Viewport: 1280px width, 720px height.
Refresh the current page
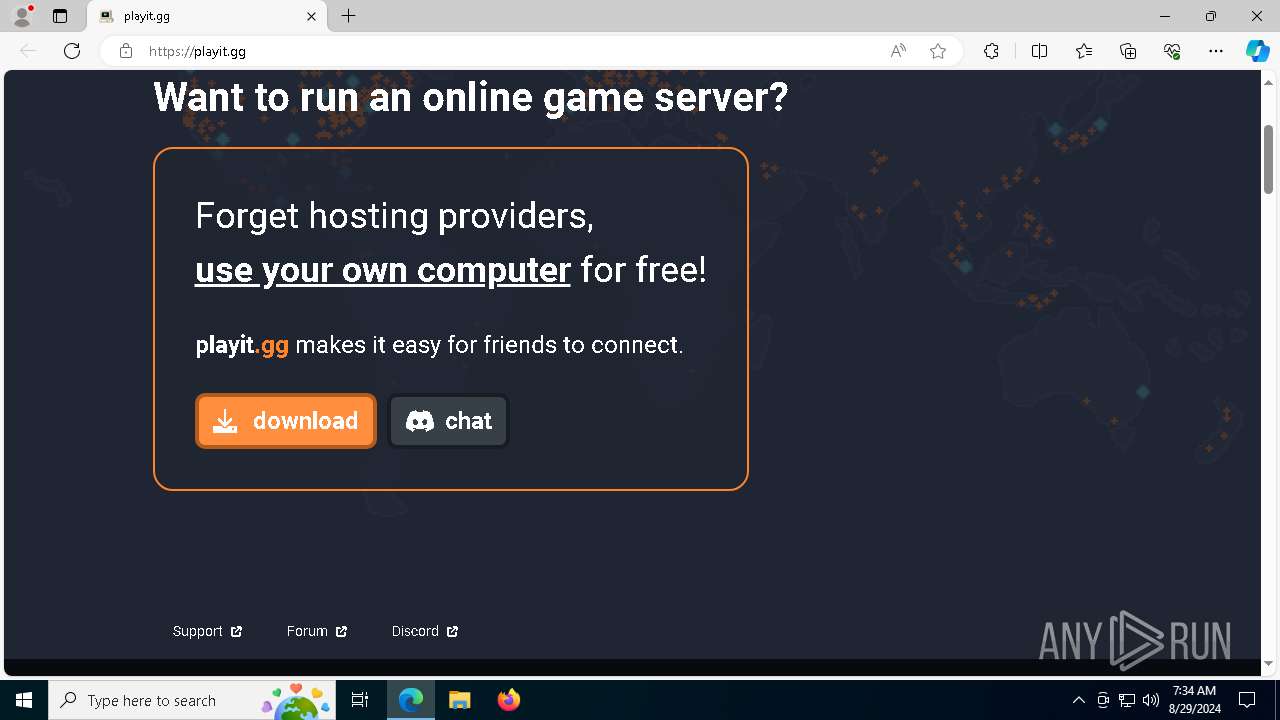tap(72, 51)
